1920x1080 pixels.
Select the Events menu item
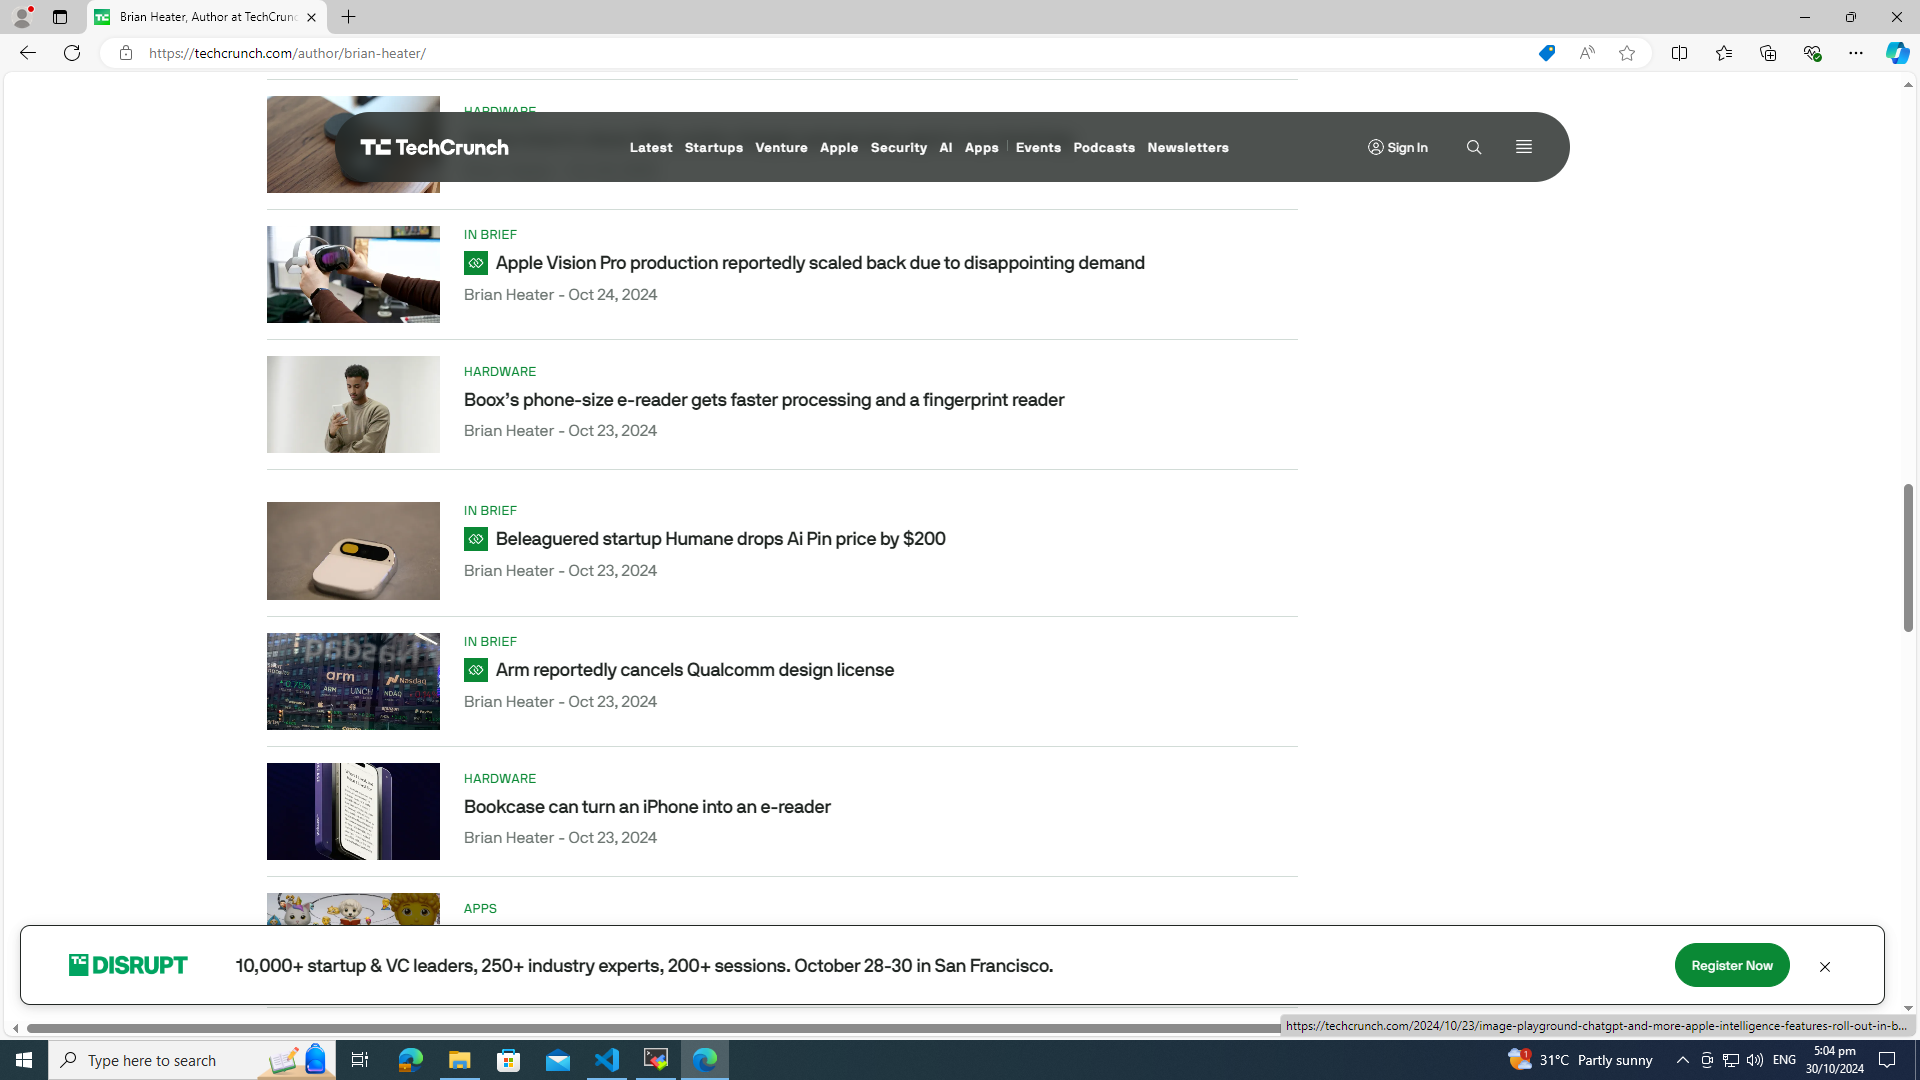(1038, 147)
